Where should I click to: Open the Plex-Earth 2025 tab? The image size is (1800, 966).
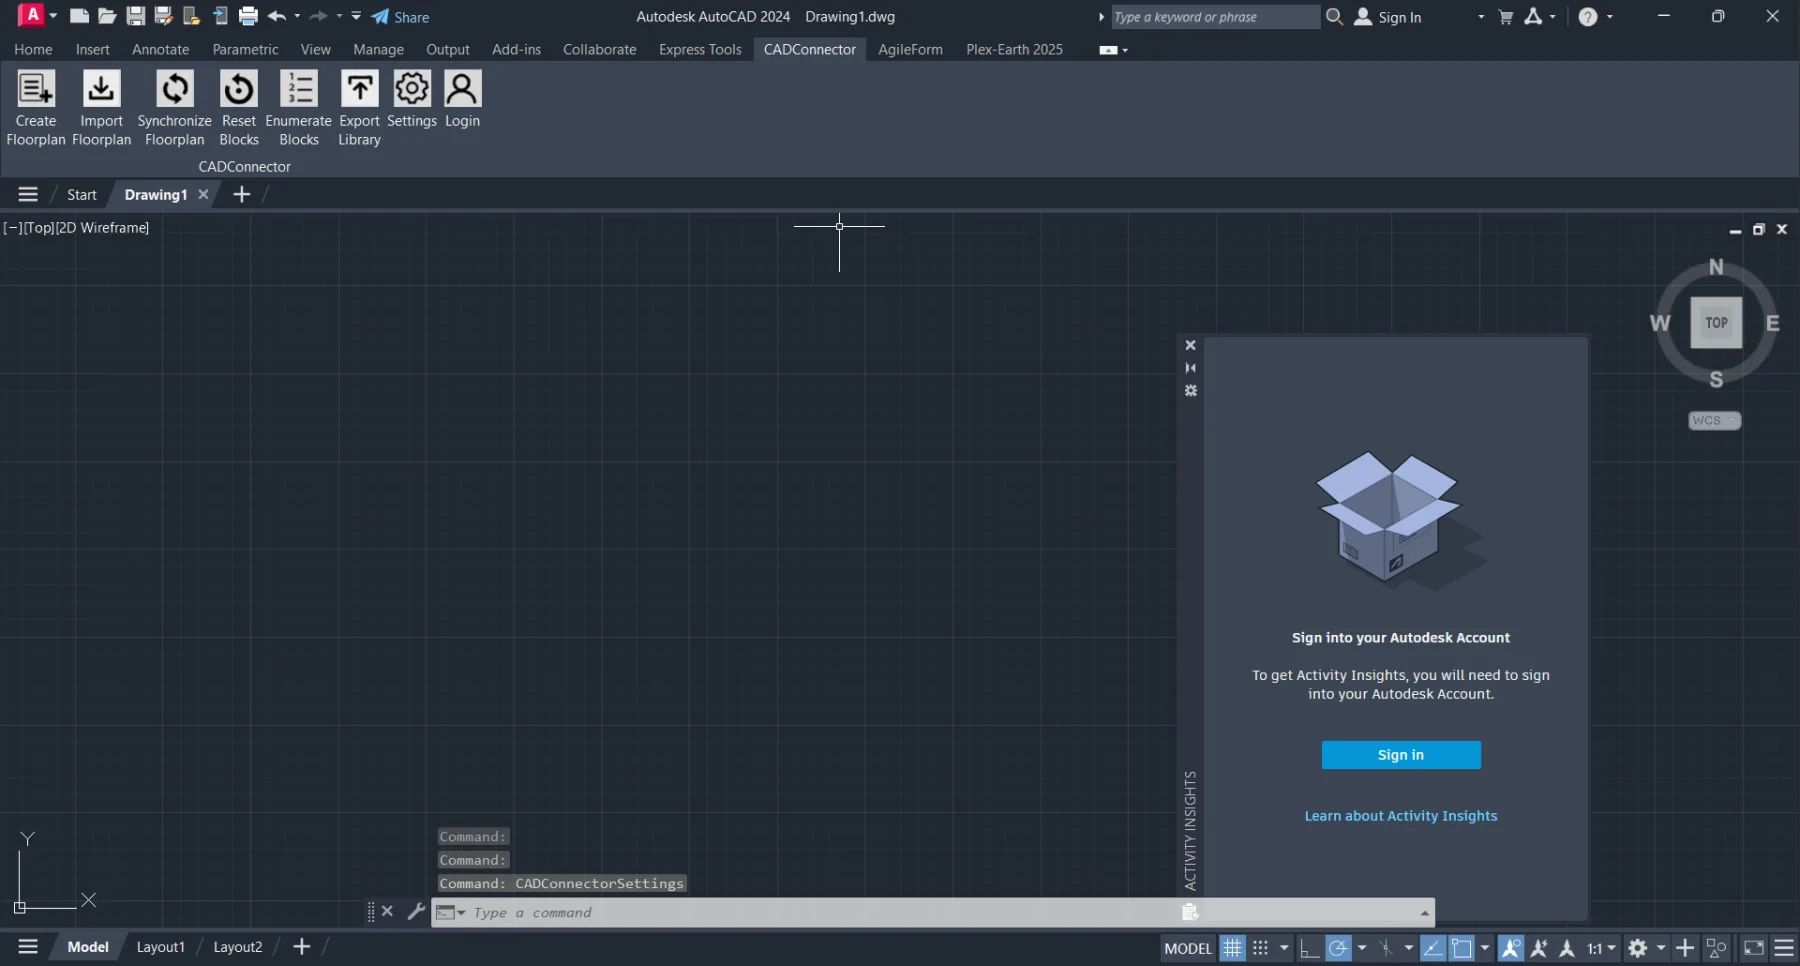(x=1014, y=50)
